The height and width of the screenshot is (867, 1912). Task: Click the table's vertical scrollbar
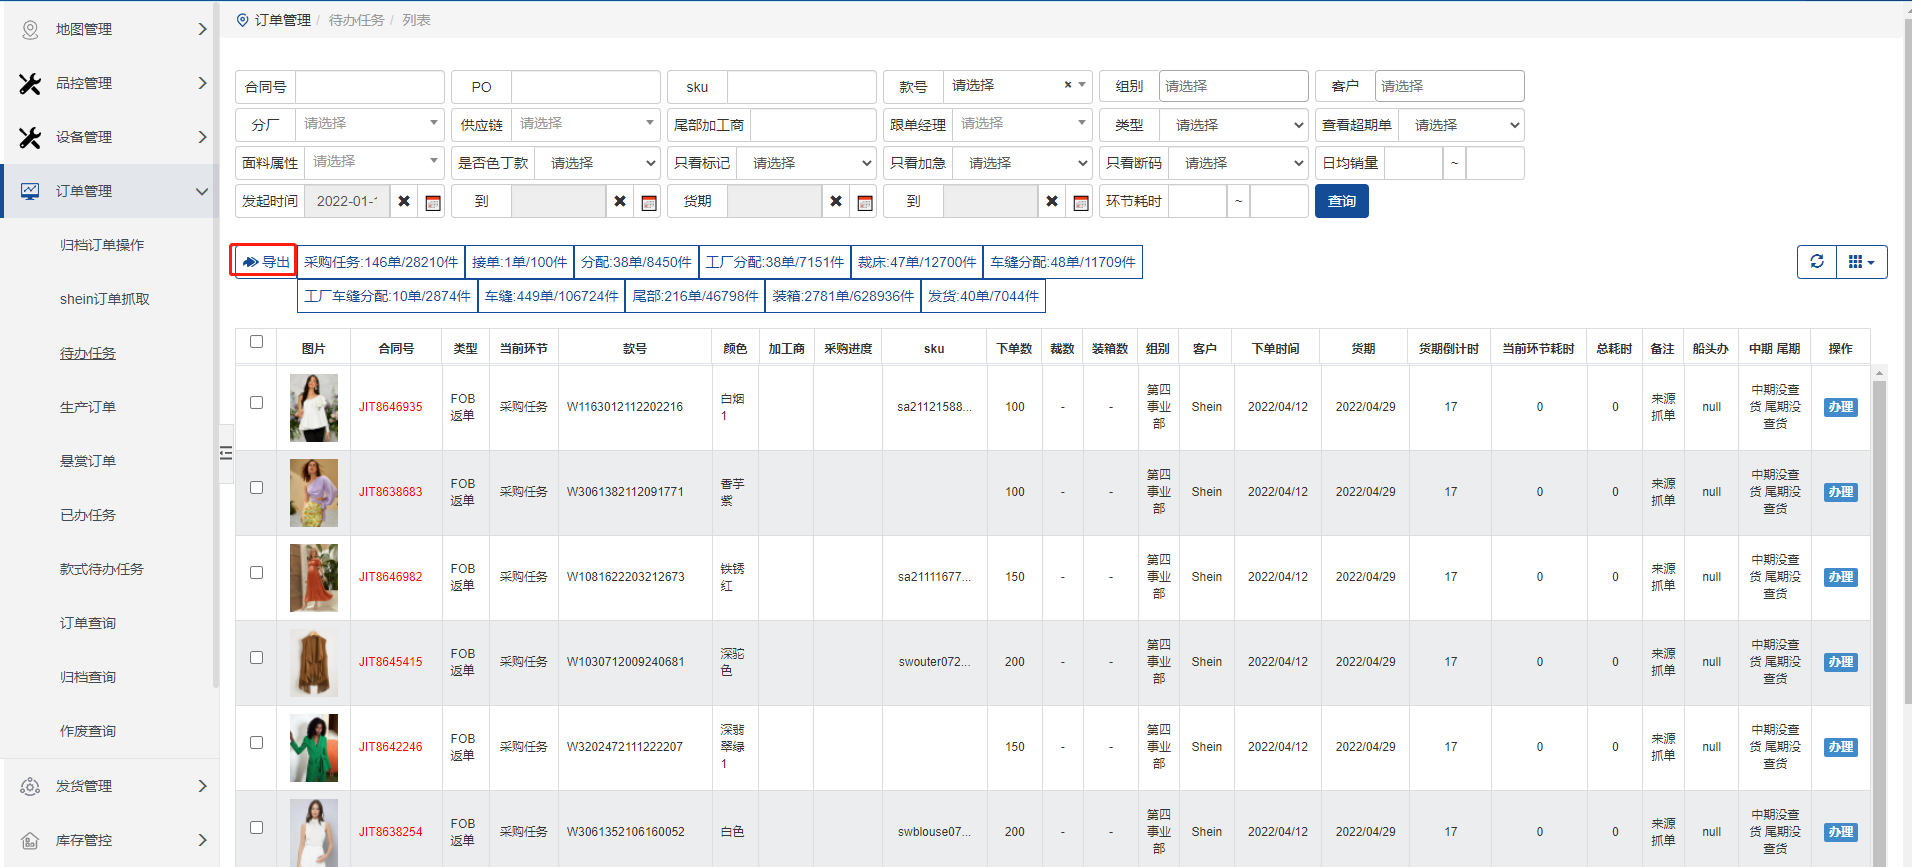point(1879,600)
